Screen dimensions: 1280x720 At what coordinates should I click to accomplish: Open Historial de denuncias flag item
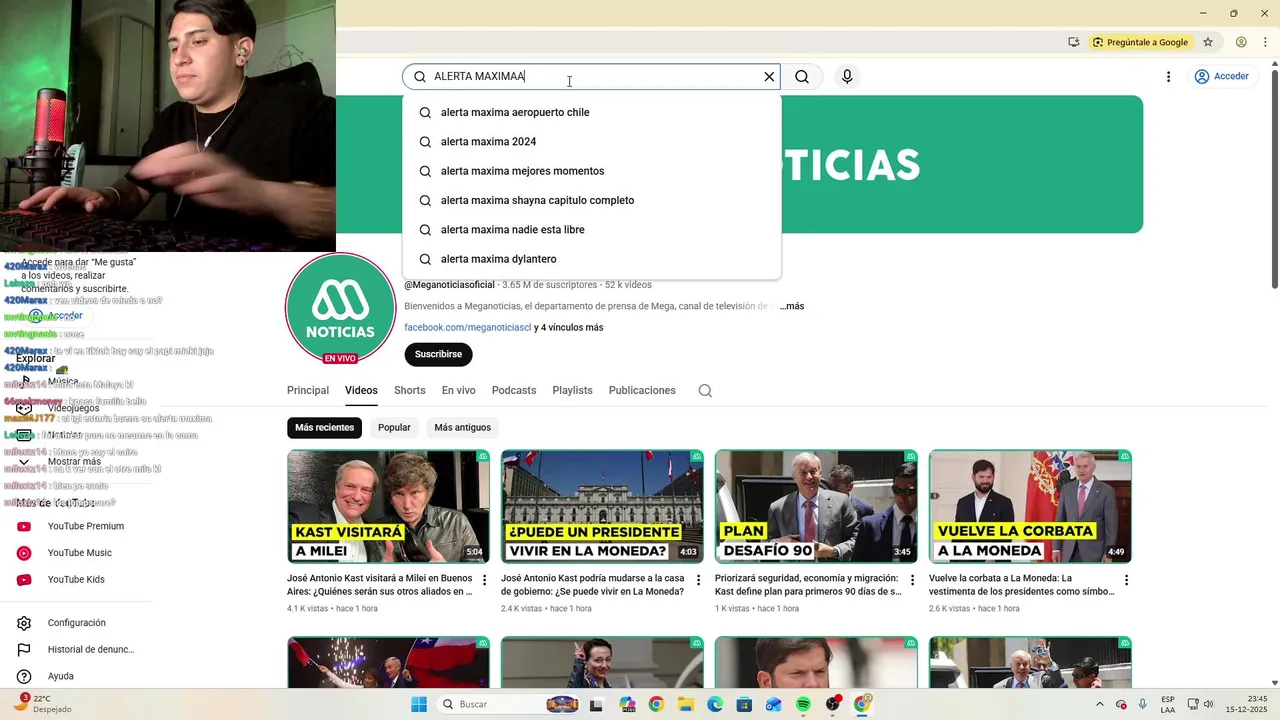[x=78, y=650]
